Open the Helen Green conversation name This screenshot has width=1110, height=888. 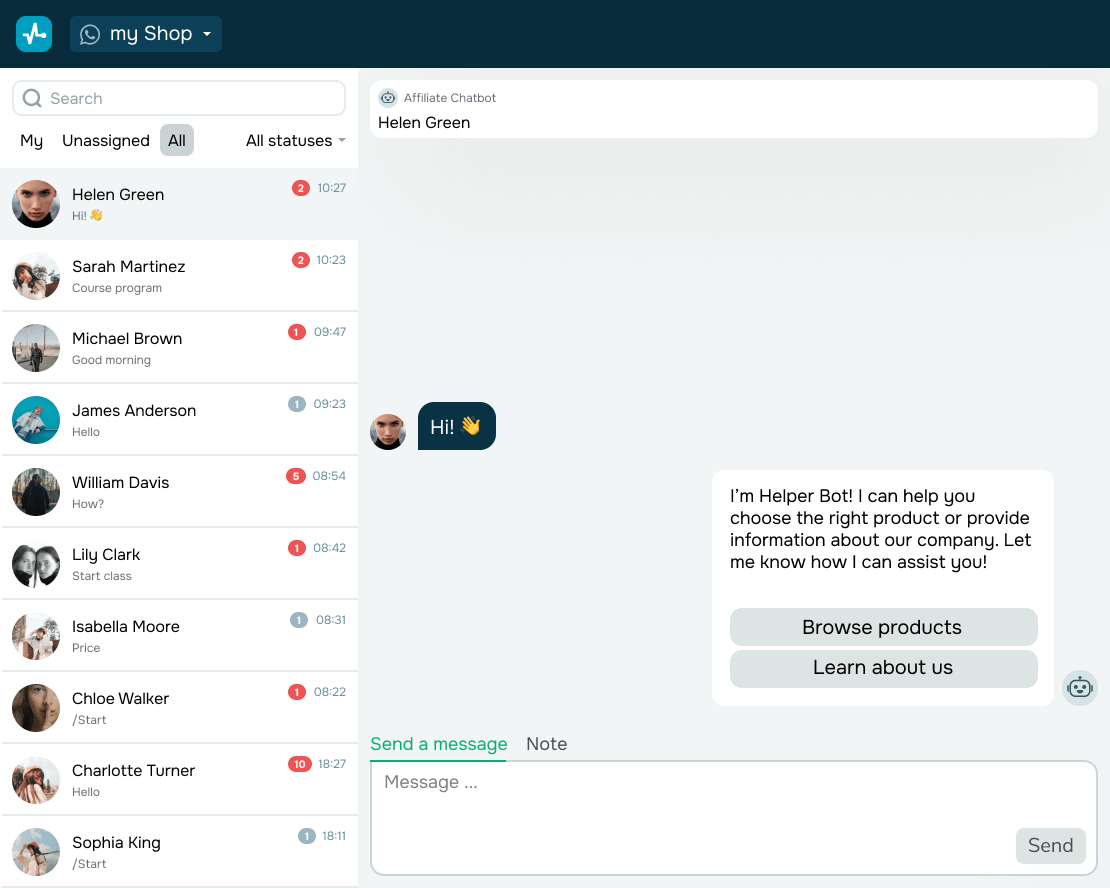[x=118, y=195]
